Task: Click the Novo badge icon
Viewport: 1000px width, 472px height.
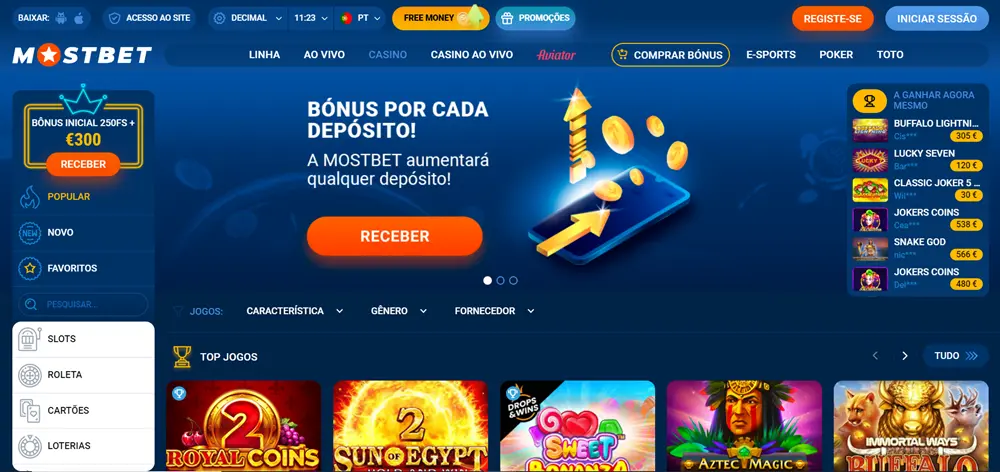Action: (30, 233)
